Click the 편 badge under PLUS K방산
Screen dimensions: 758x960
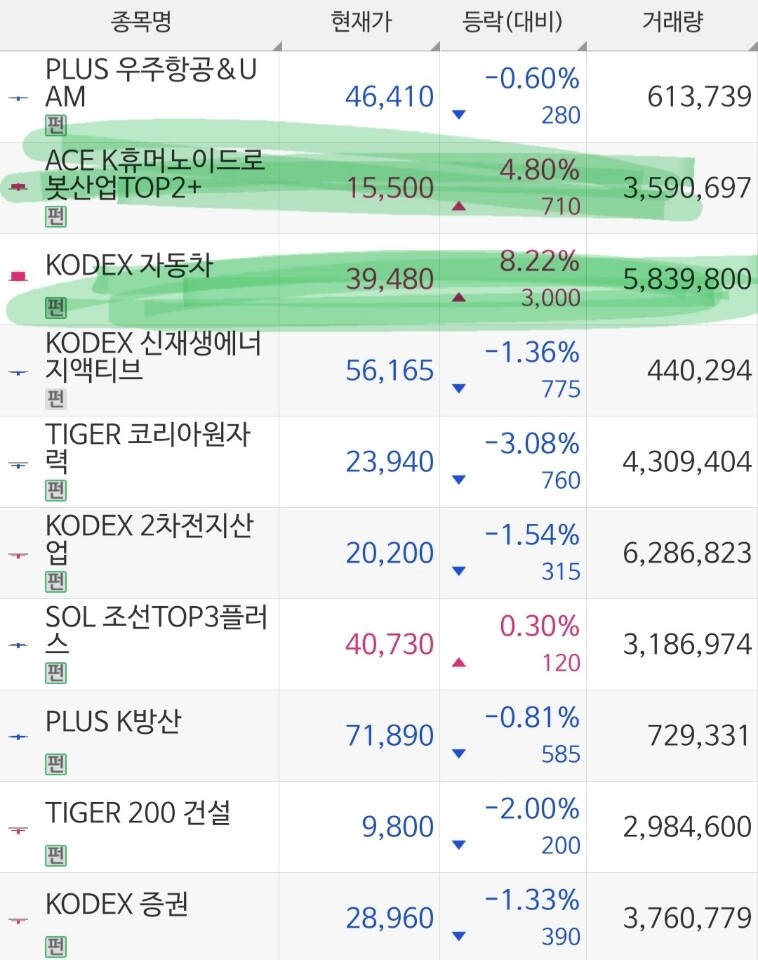tap(55, 764)
